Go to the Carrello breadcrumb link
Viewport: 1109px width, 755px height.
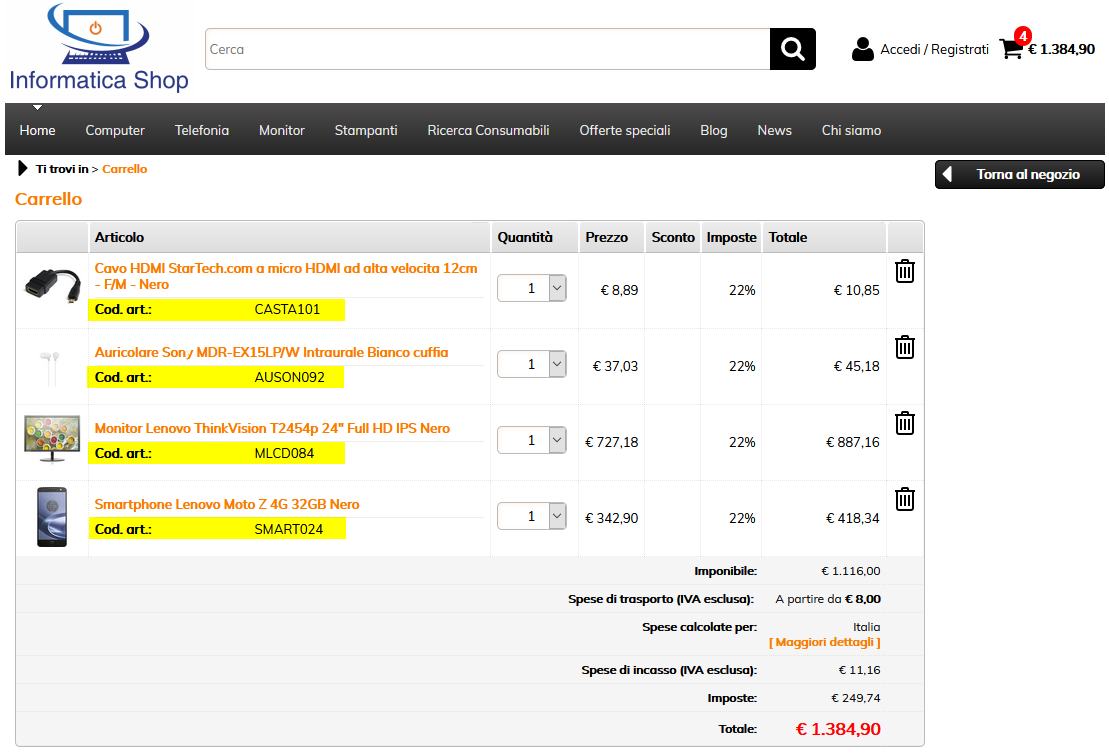pos(125,168)
